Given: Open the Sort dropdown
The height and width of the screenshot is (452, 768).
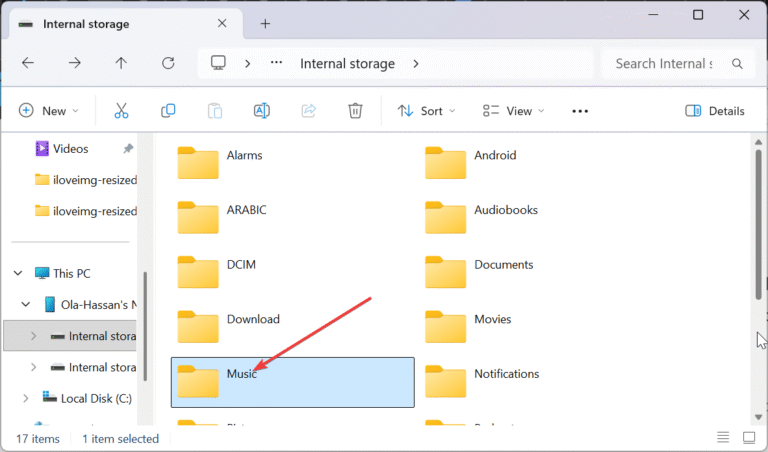Looking at the screenshot, I should [426, 111].
